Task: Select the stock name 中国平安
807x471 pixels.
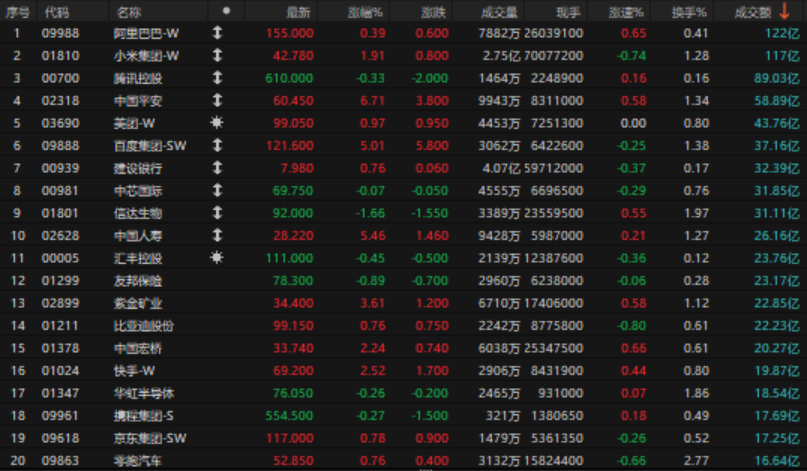Action: [138, 101]
